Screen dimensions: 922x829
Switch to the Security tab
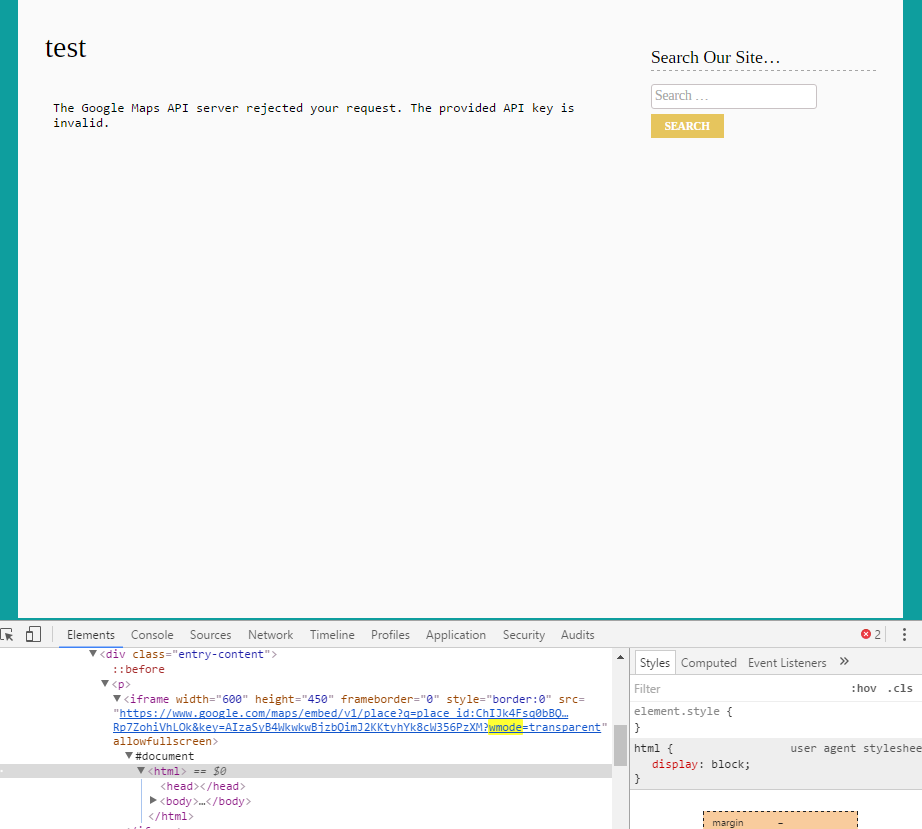(523, 635)
